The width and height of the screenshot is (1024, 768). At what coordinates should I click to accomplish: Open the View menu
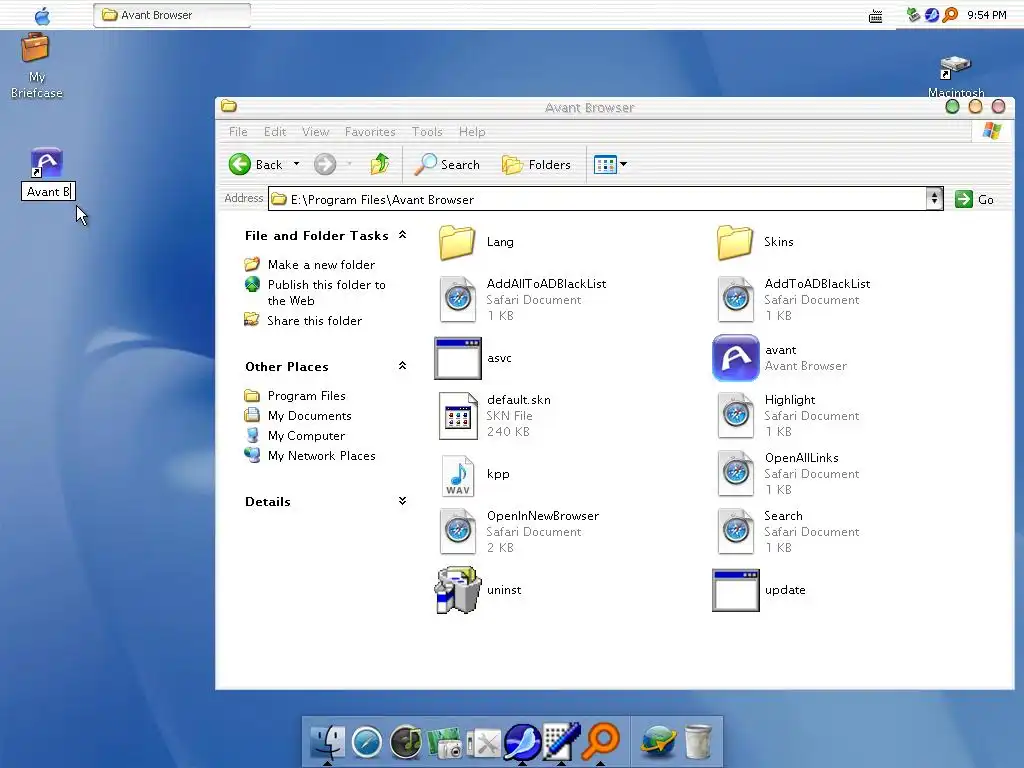(x=315, y=132)
